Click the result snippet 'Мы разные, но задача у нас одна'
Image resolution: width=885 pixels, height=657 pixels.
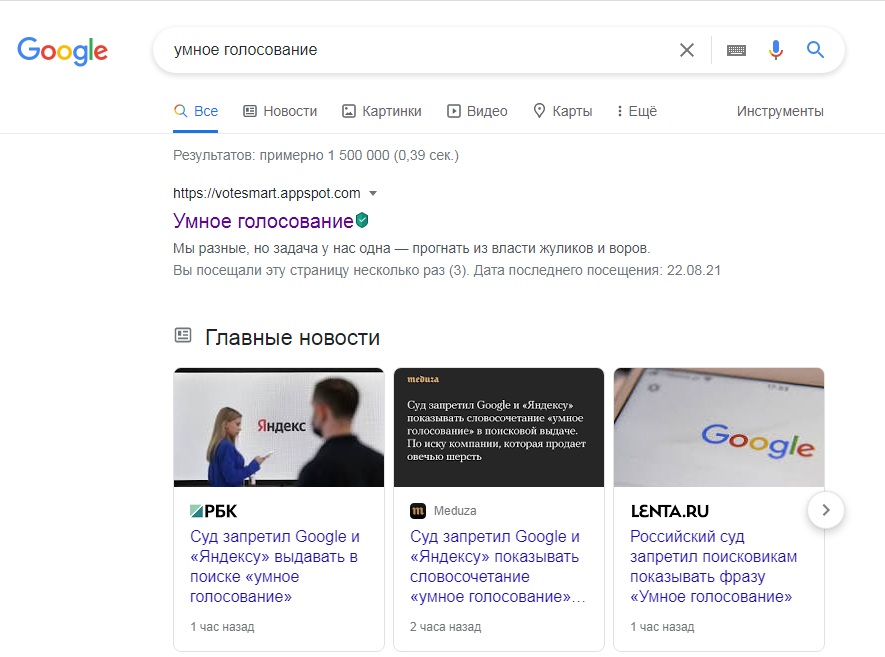(x=412, y=248)
